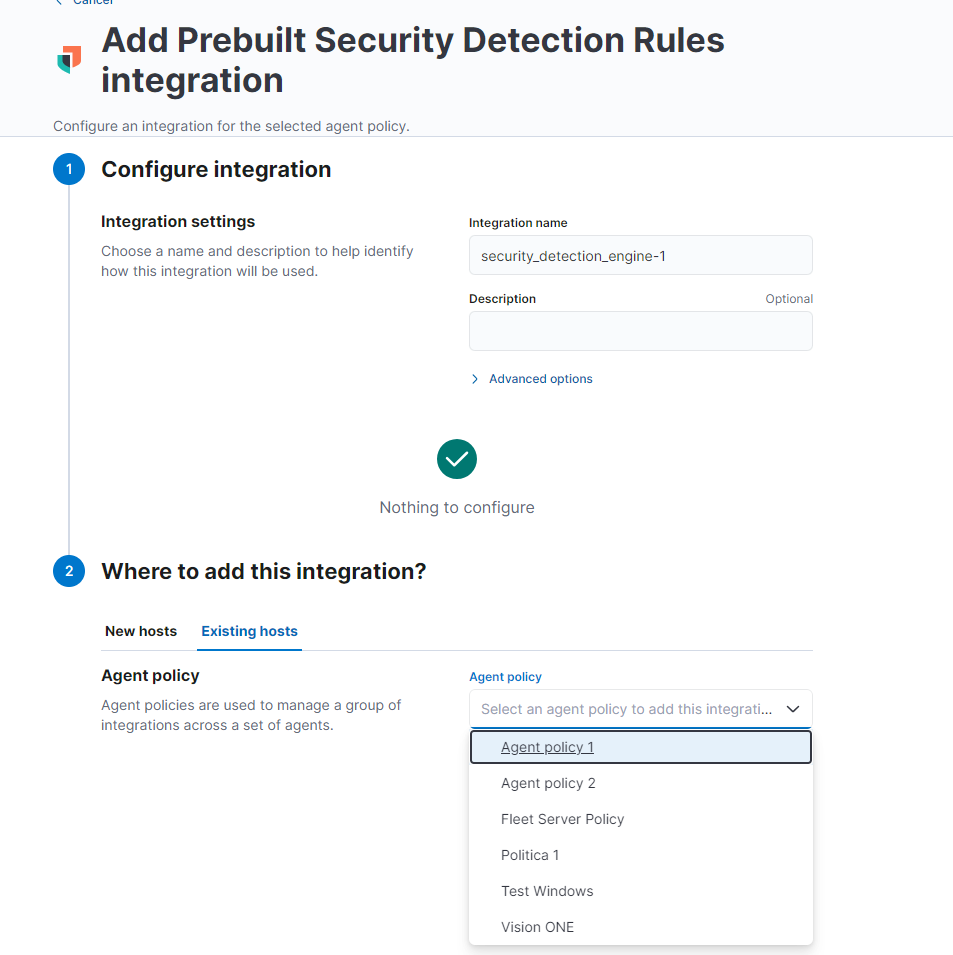Focus the Integration name input field
The image size is (953, 955).
[640, 256]
